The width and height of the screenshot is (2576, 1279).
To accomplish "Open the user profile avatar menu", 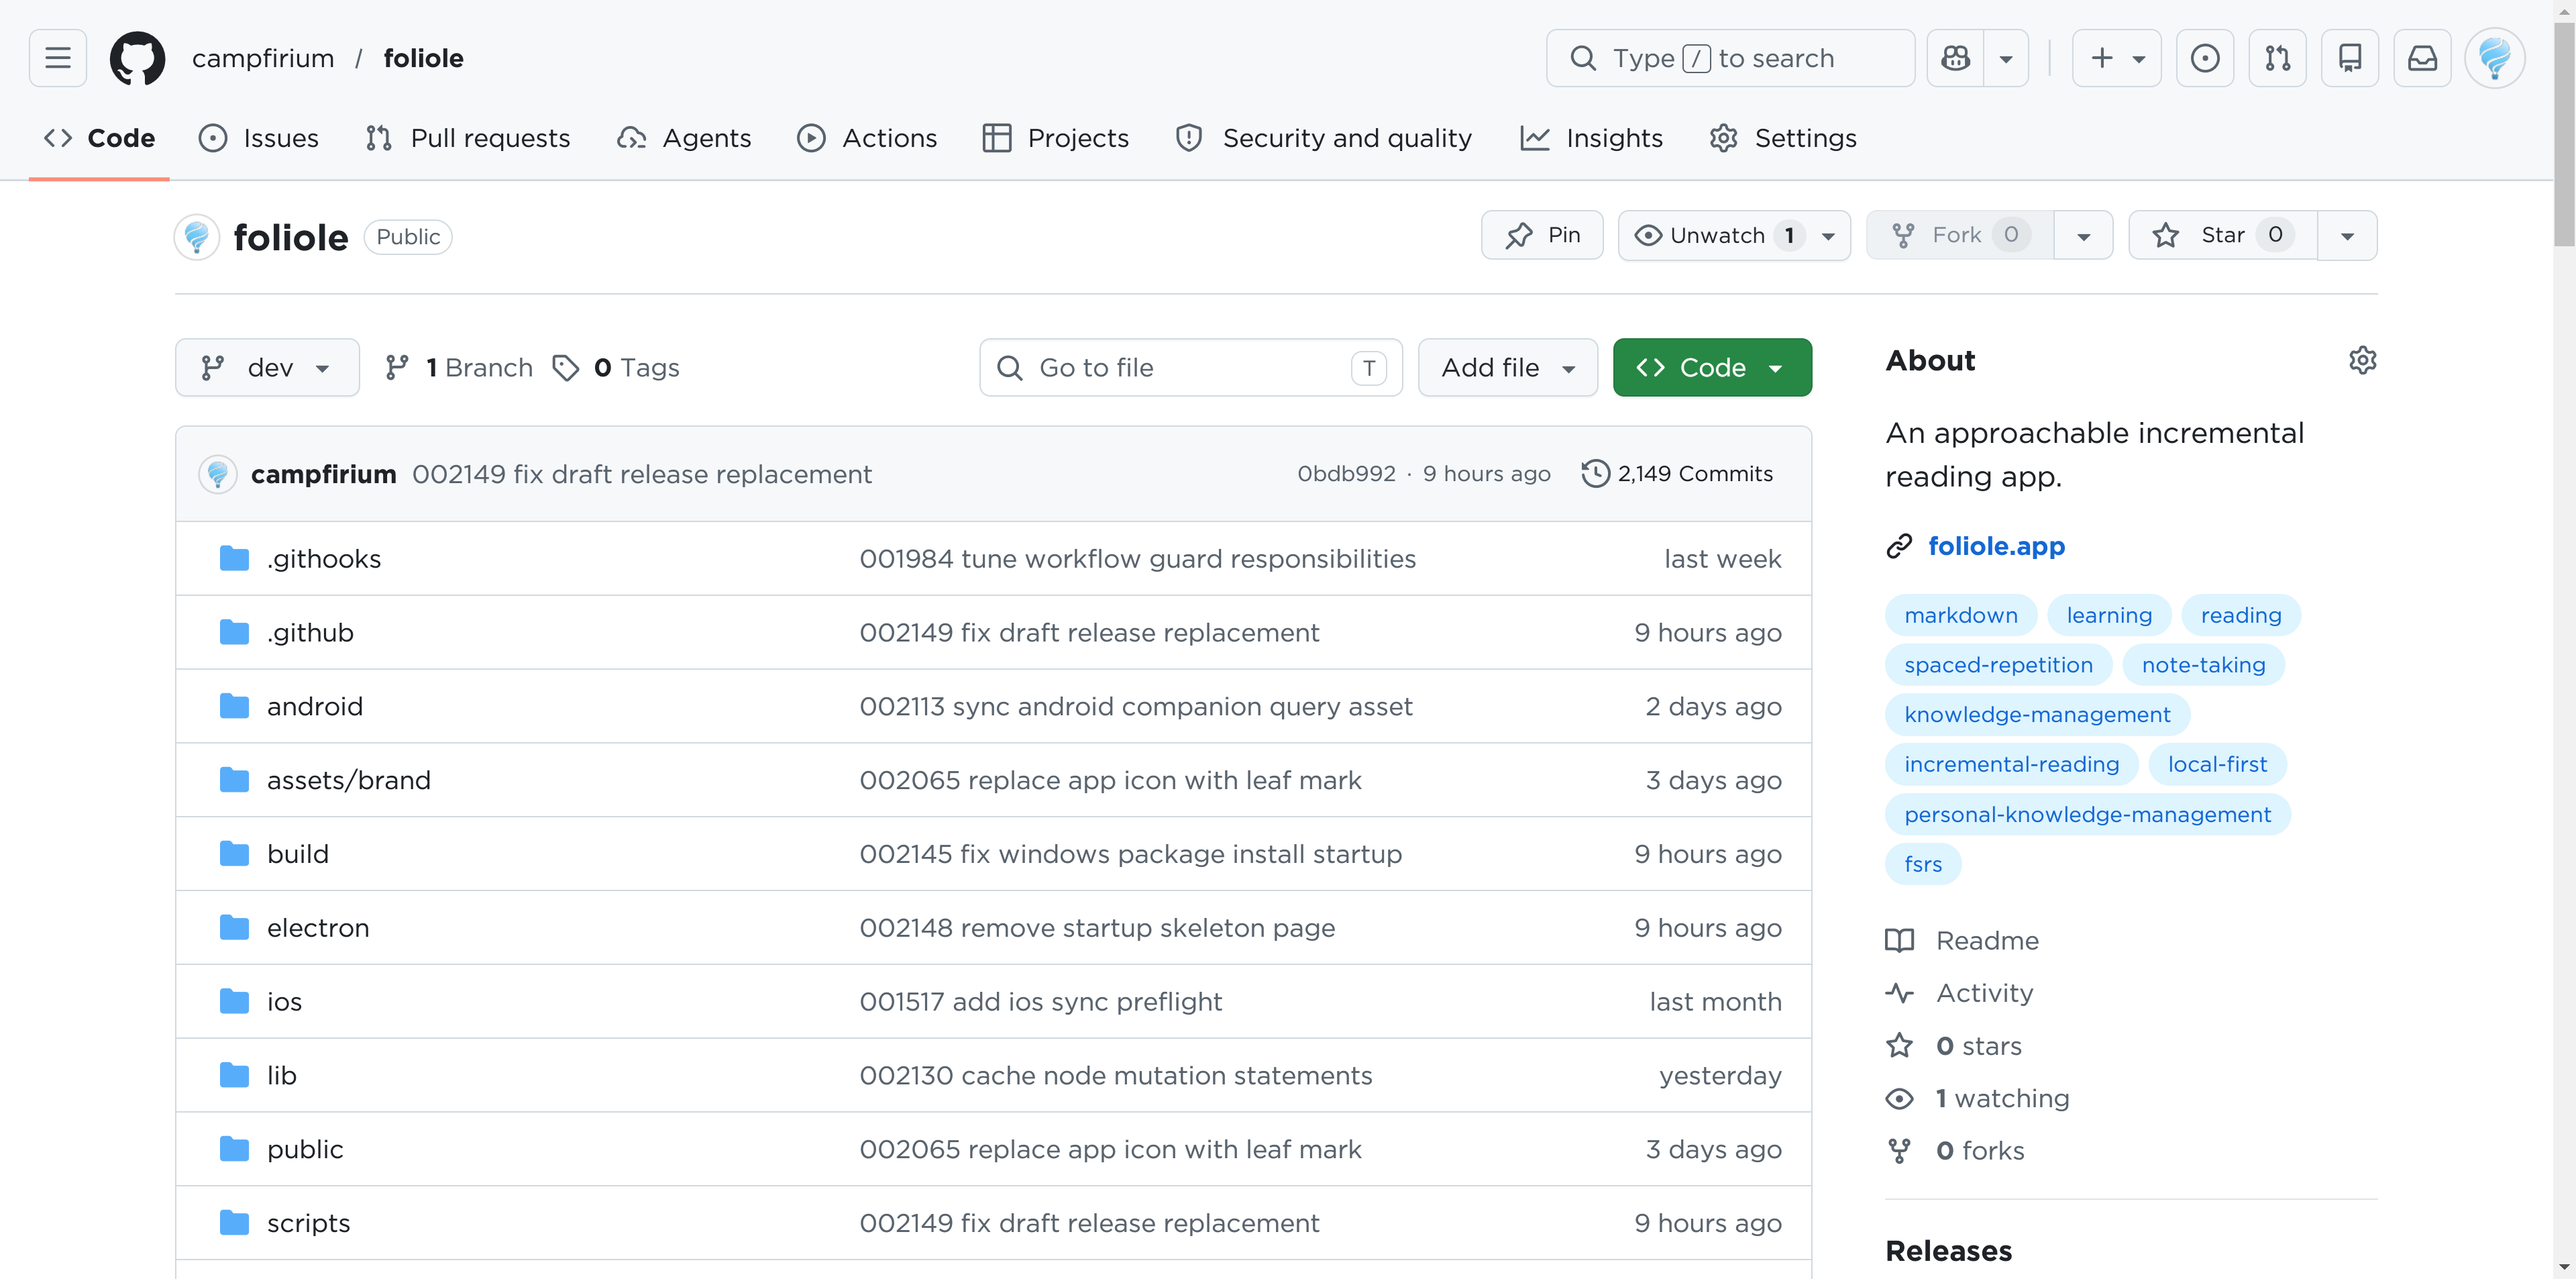I will tap(2495, 58).
